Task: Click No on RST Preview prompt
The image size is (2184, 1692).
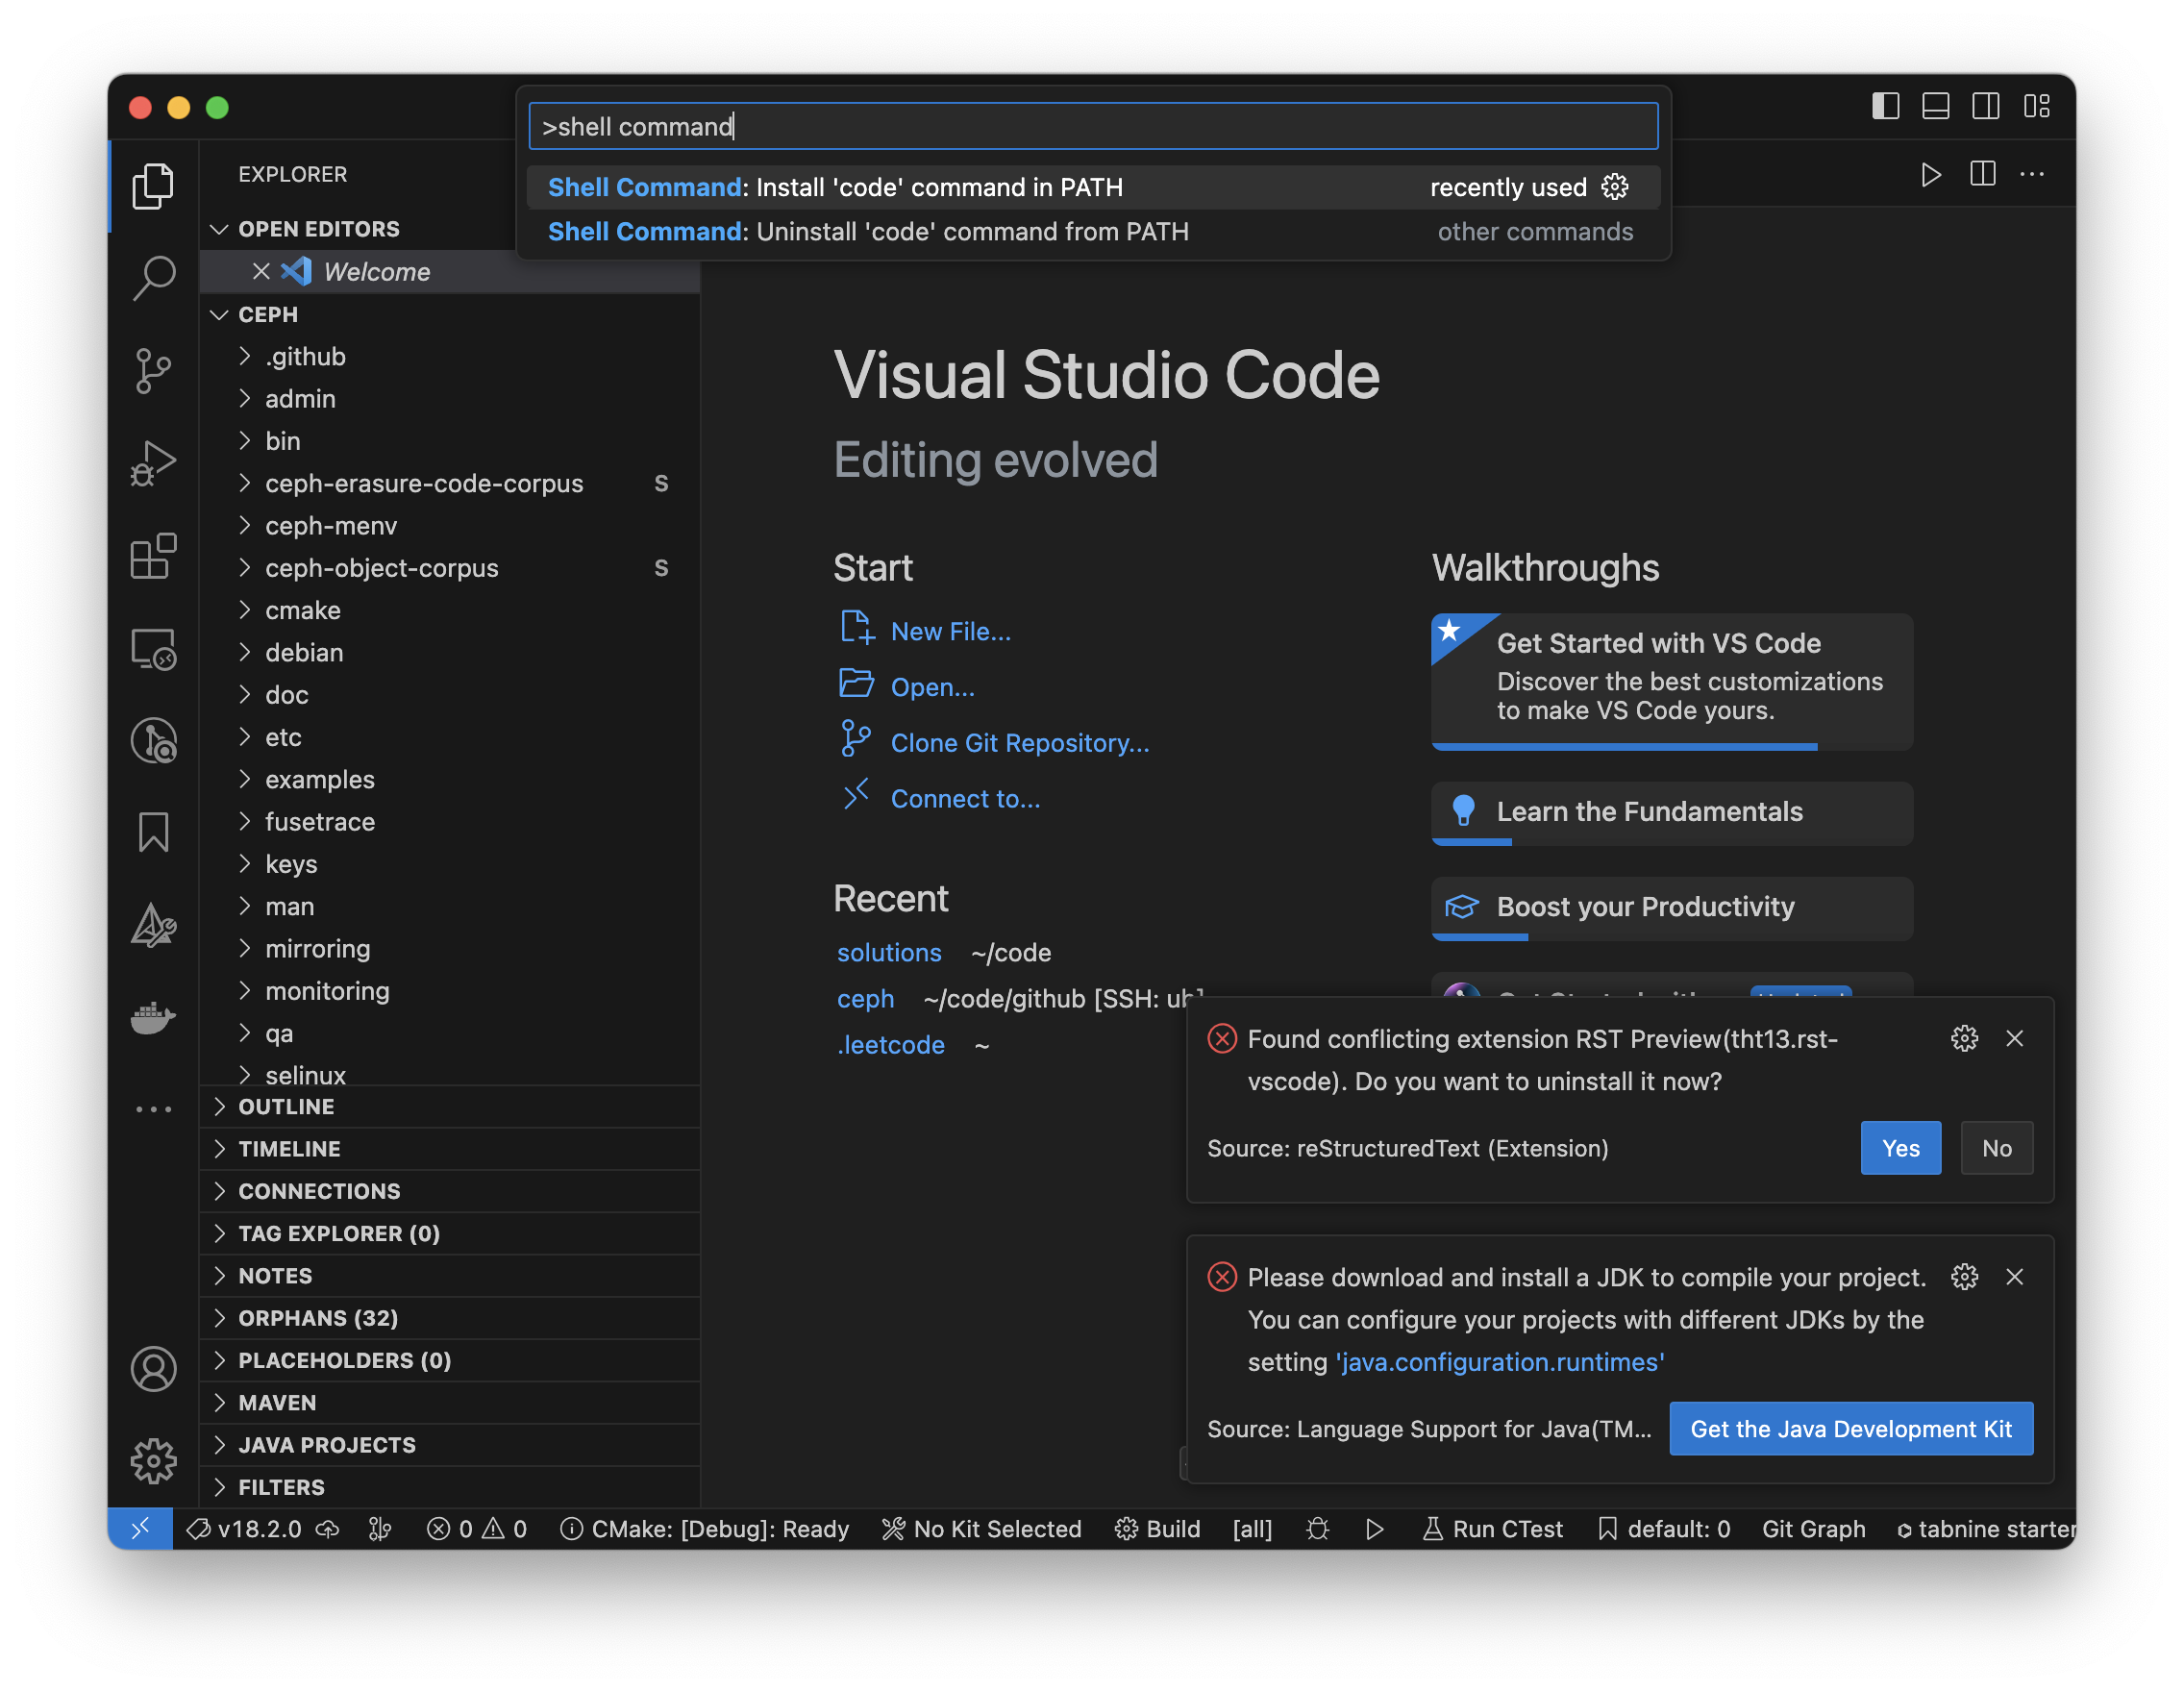Action: tap(1996, 1148)
